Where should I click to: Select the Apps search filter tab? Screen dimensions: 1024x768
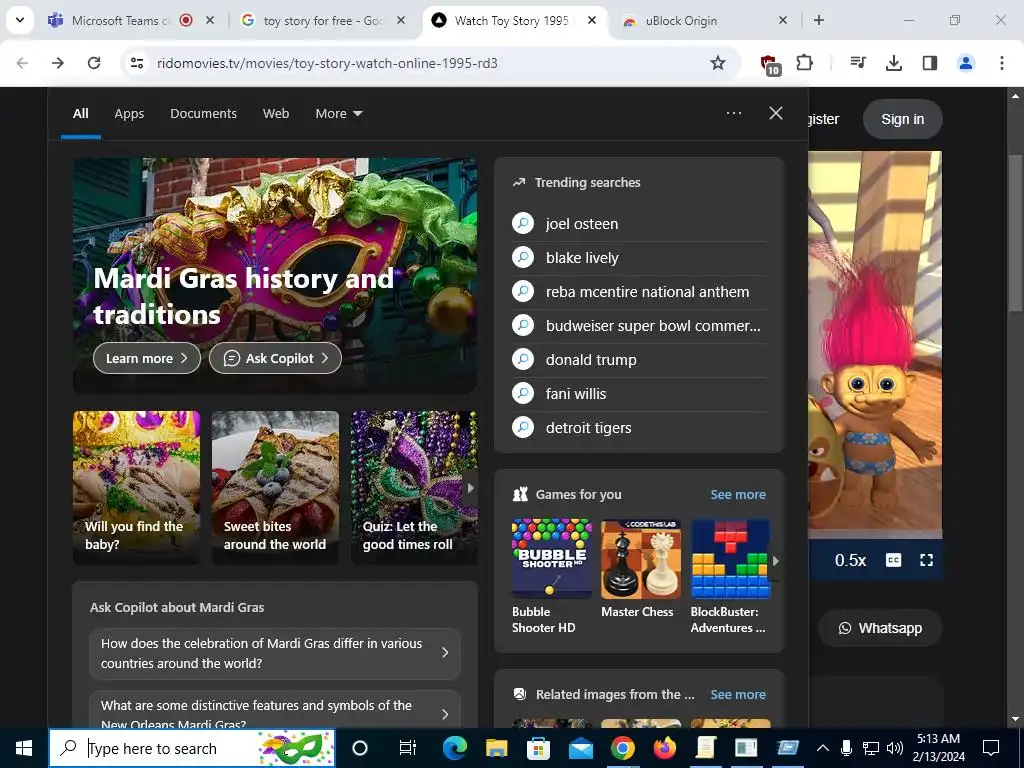pyautogui.click(x=129, y=114)
